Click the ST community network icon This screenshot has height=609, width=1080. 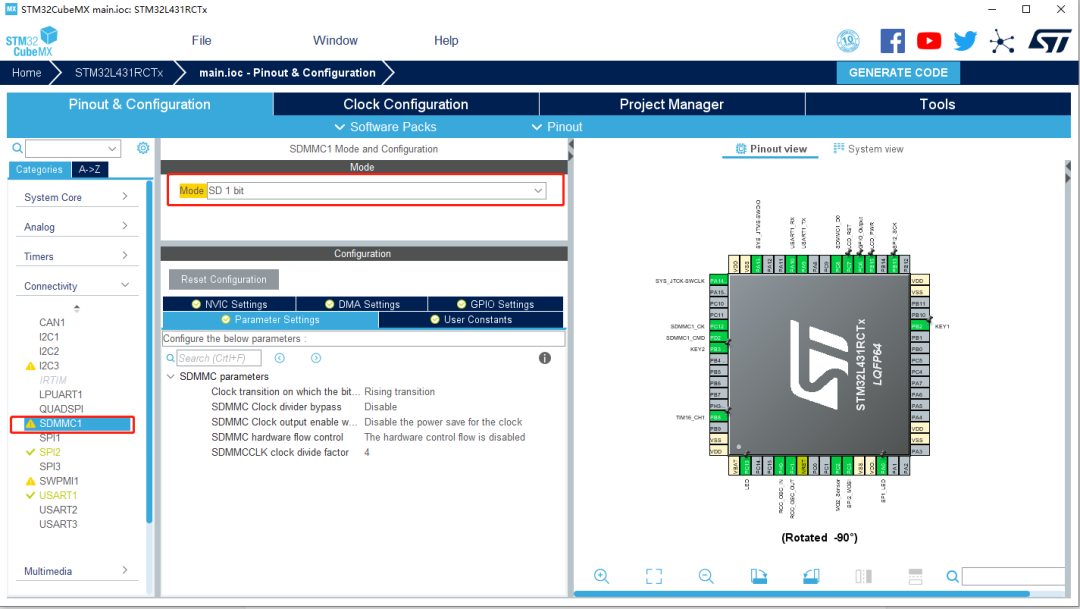tap(1001, 41)
